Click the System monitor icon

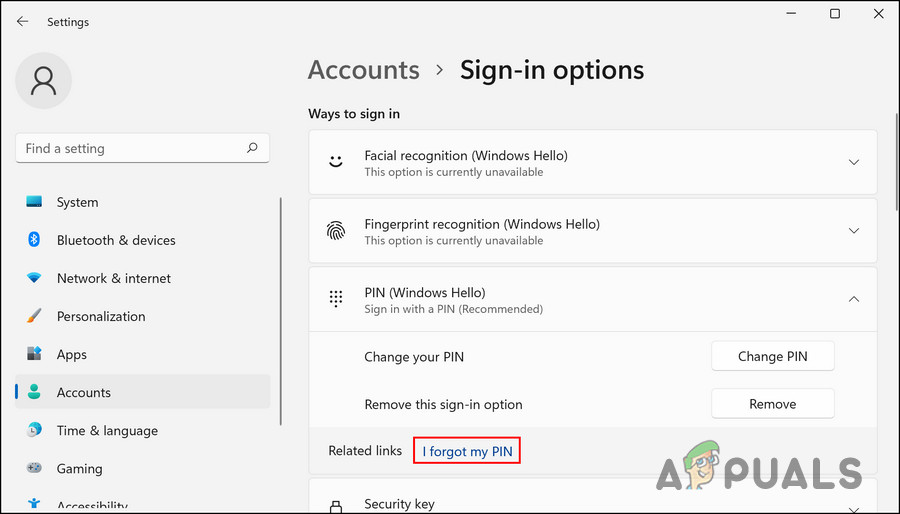(x=34, y=202)
